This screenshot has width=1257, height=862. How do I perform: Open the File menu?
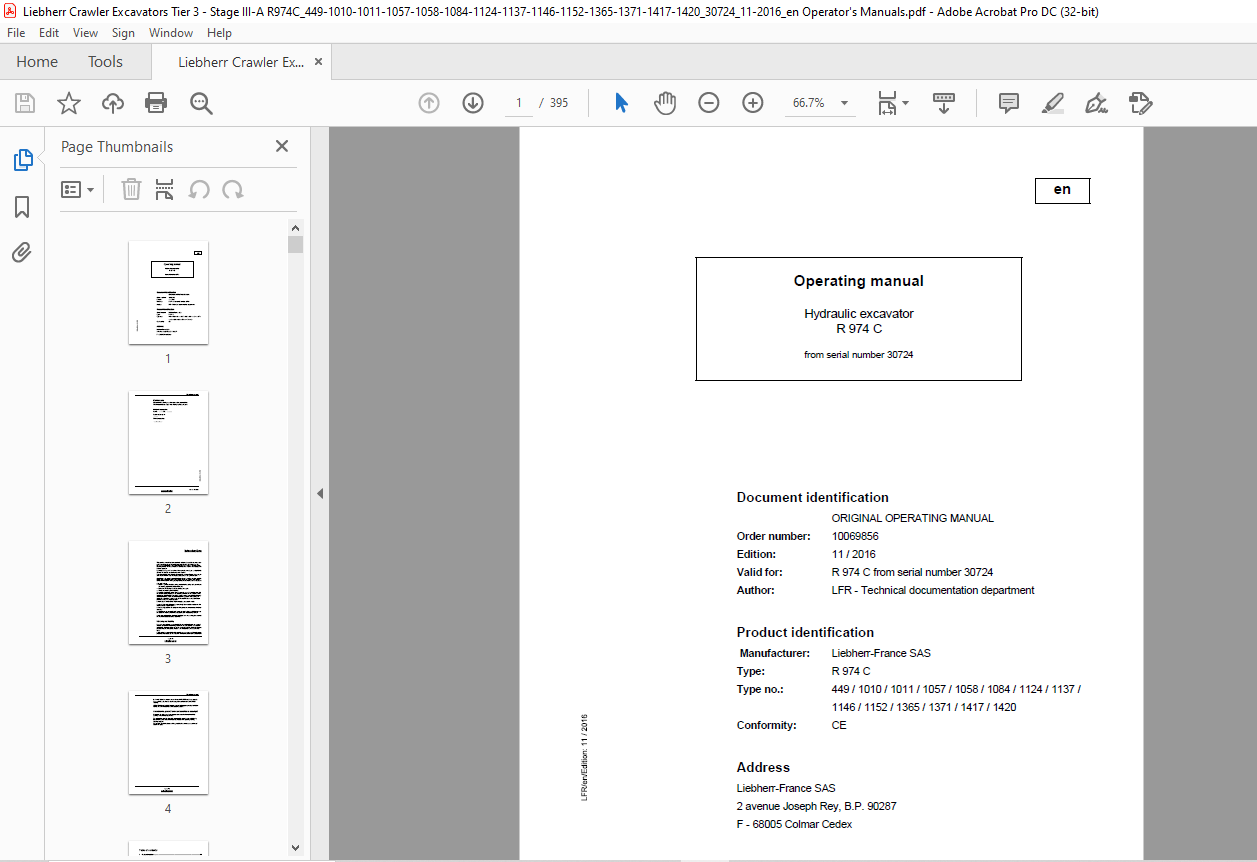(x=16, y=33)
